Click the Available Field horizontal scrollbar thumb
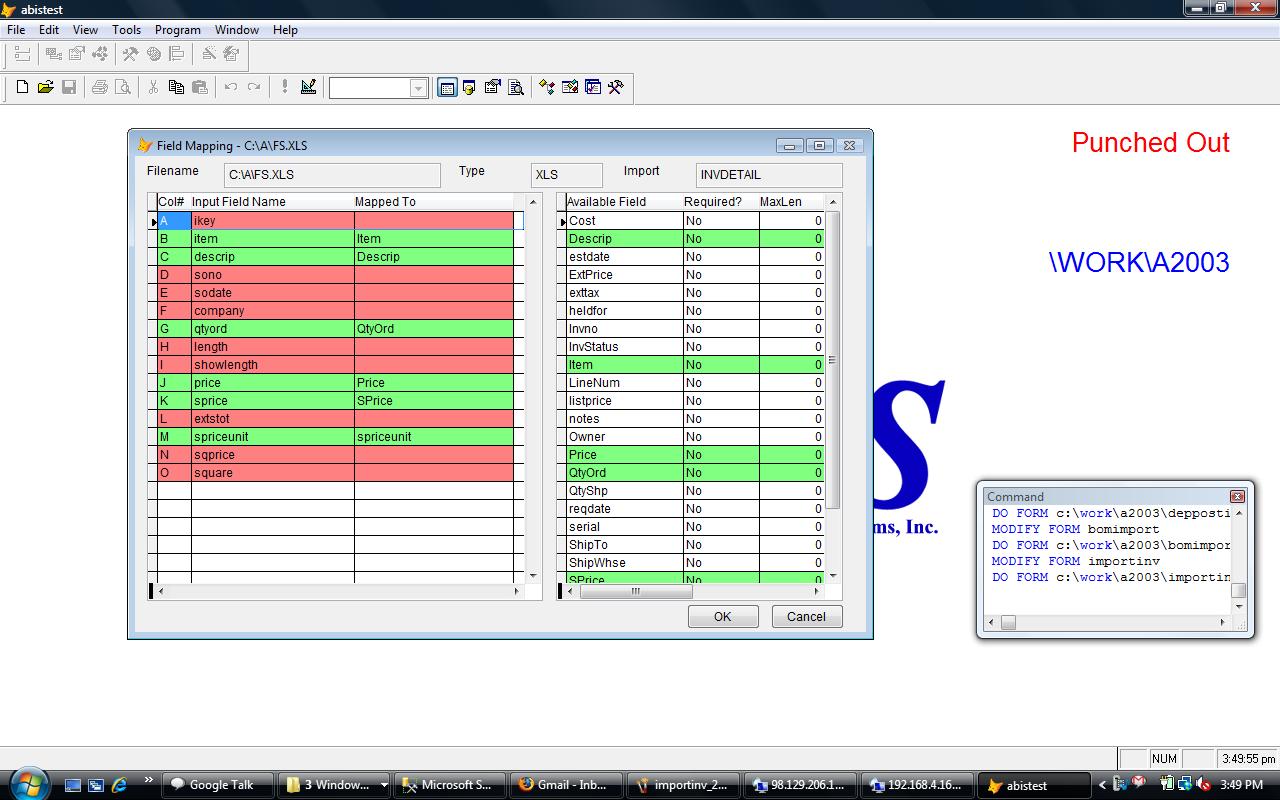The image size is (1280, 800). (x=634, y=592)
